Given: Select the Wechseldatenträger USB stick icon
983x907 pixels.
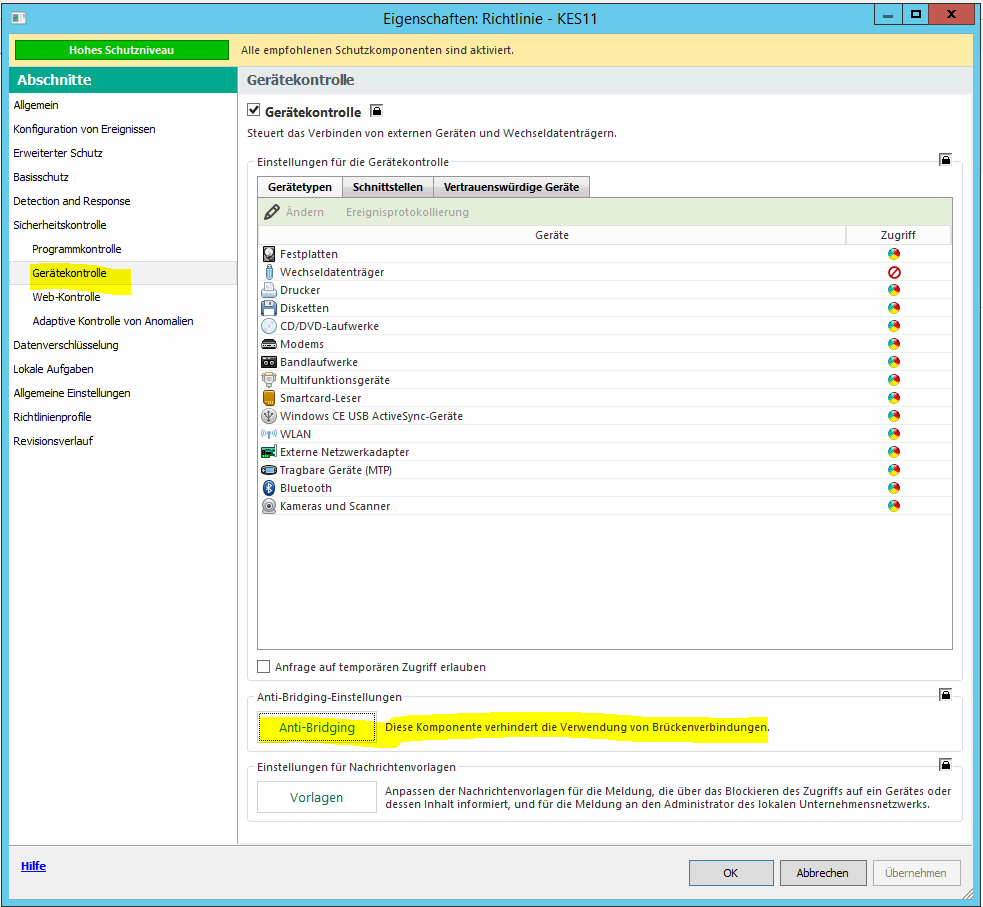Looking at the screenshot, I should pyautogui.click(x=268, y=272).
